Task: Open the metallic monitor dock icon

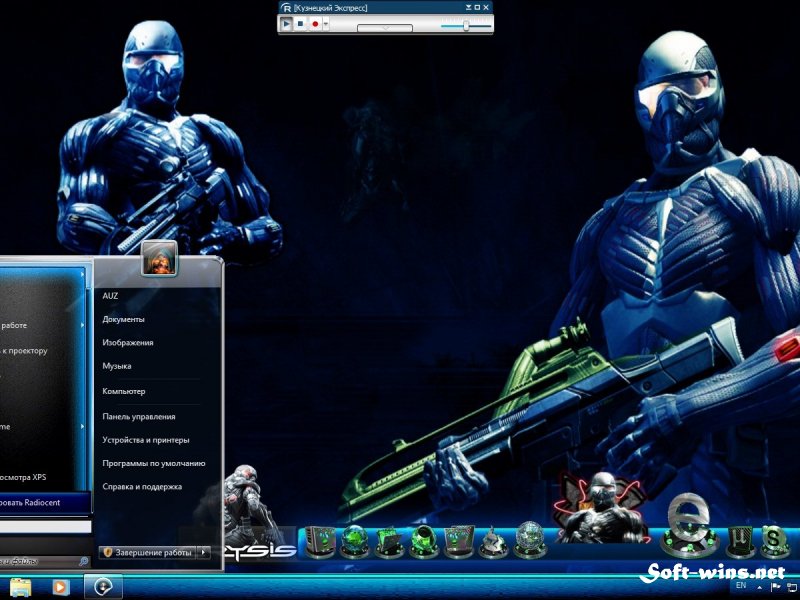Action: point(459,542)
